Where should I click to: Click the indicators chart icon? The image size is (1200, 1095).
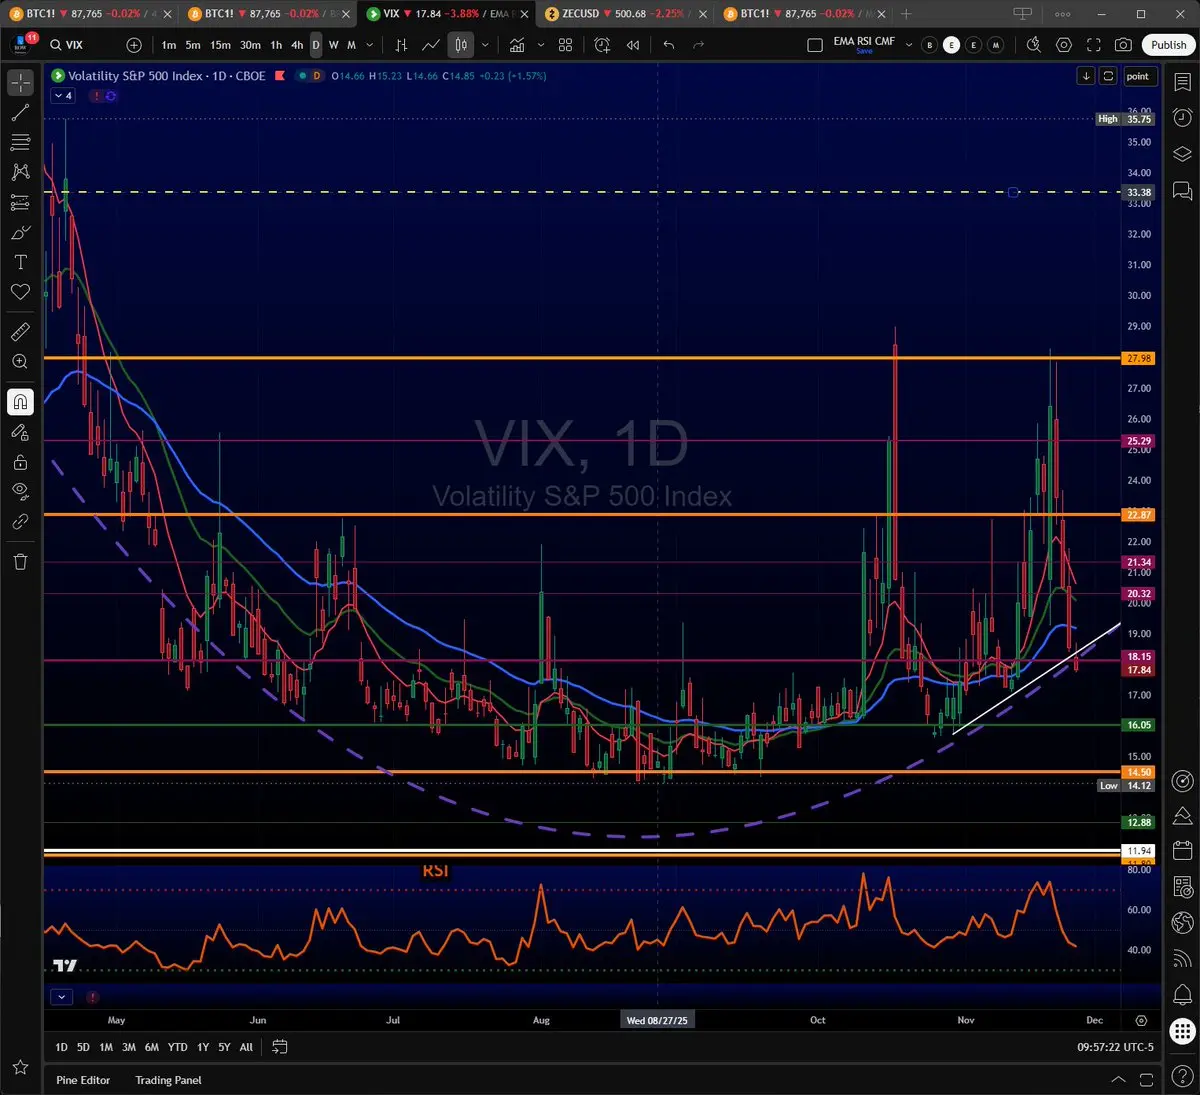click(x=517, y=45)
